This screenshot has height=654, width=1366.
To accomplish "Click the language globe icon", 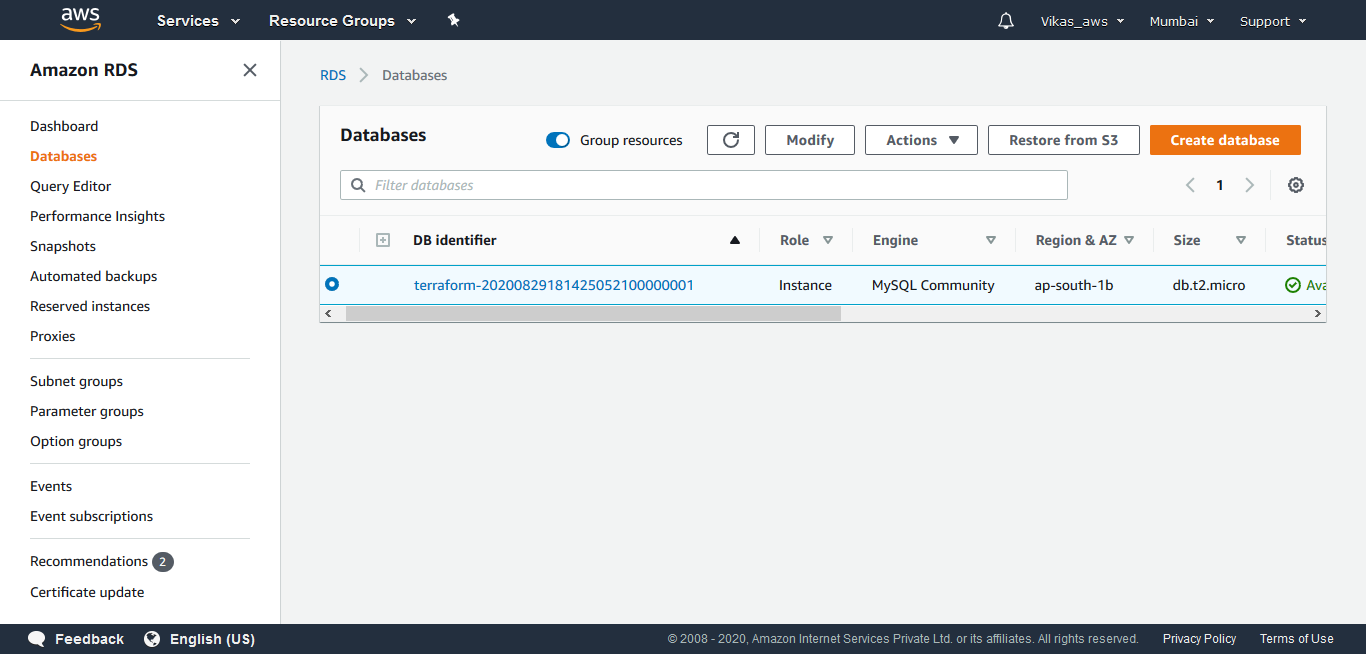I will pos(152,639).
